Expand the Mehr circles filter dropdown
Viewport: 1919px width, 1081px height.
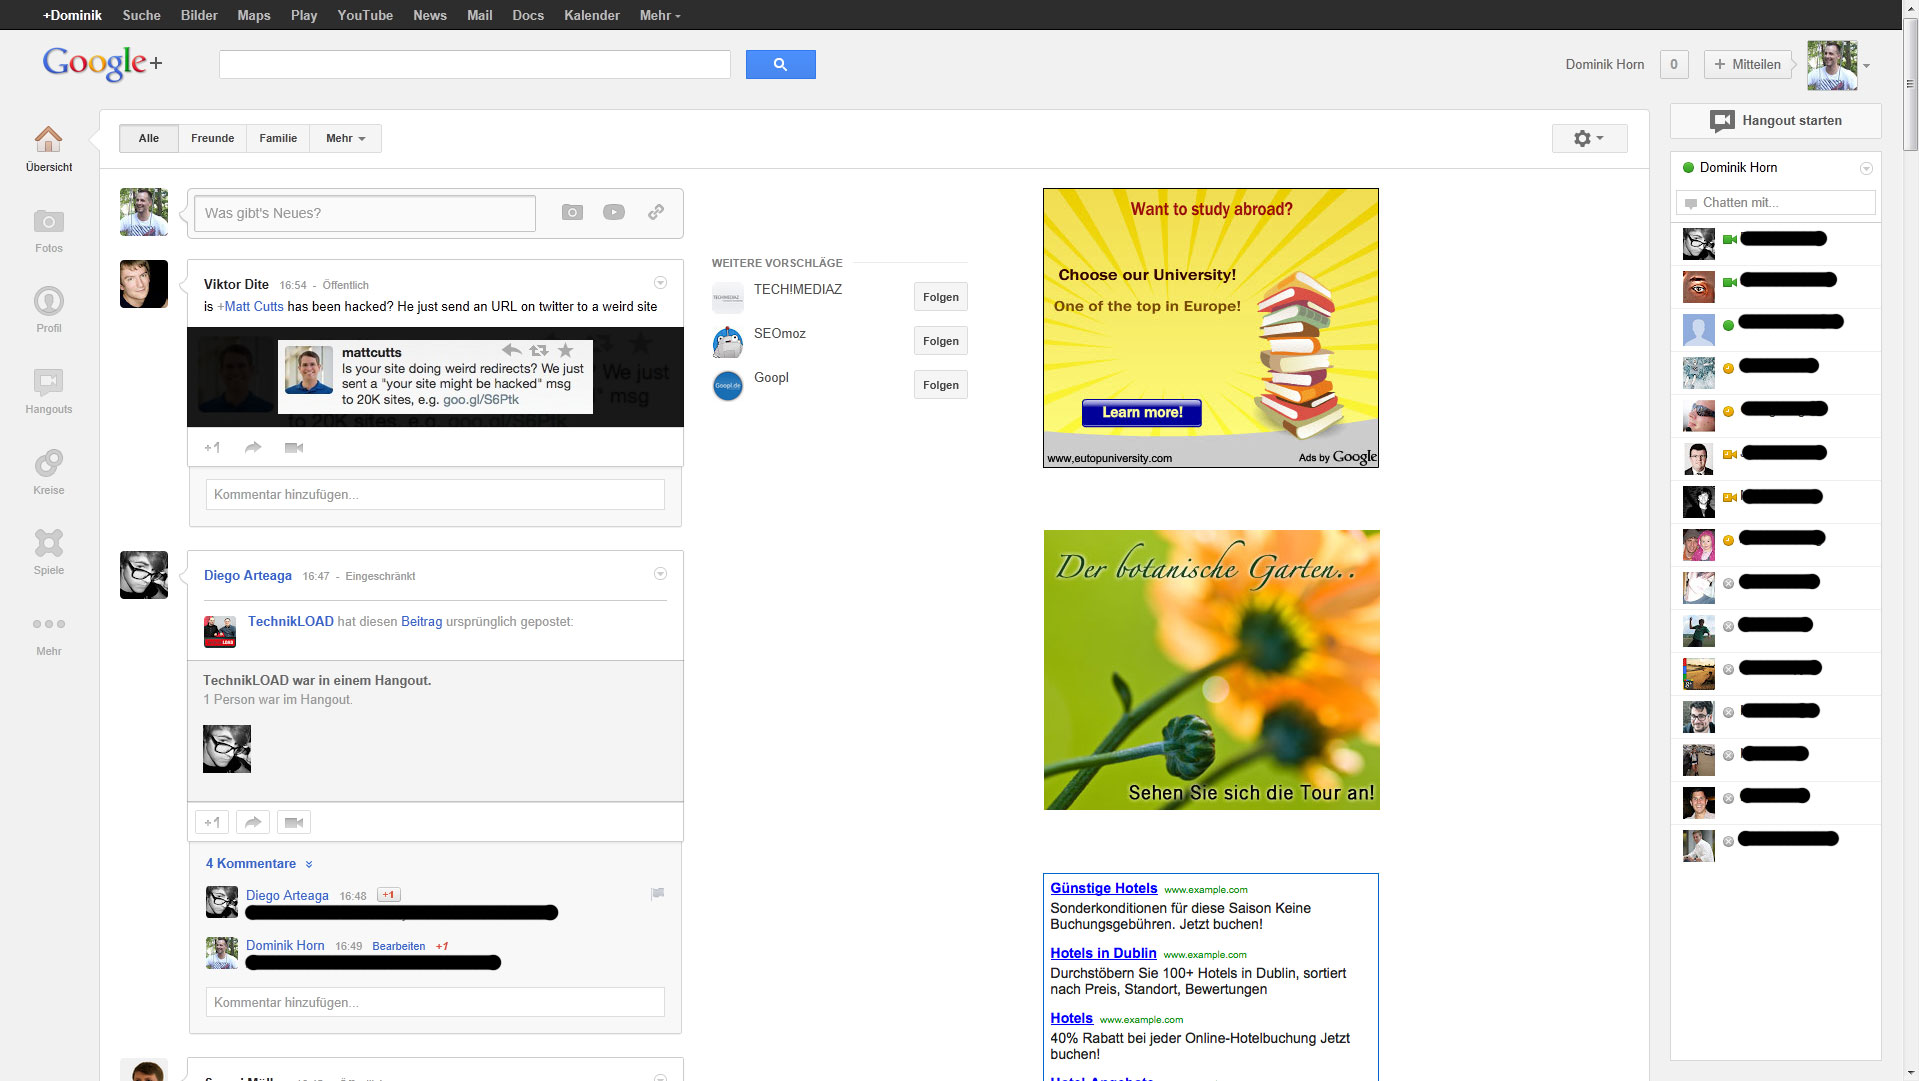coord(345,138)
